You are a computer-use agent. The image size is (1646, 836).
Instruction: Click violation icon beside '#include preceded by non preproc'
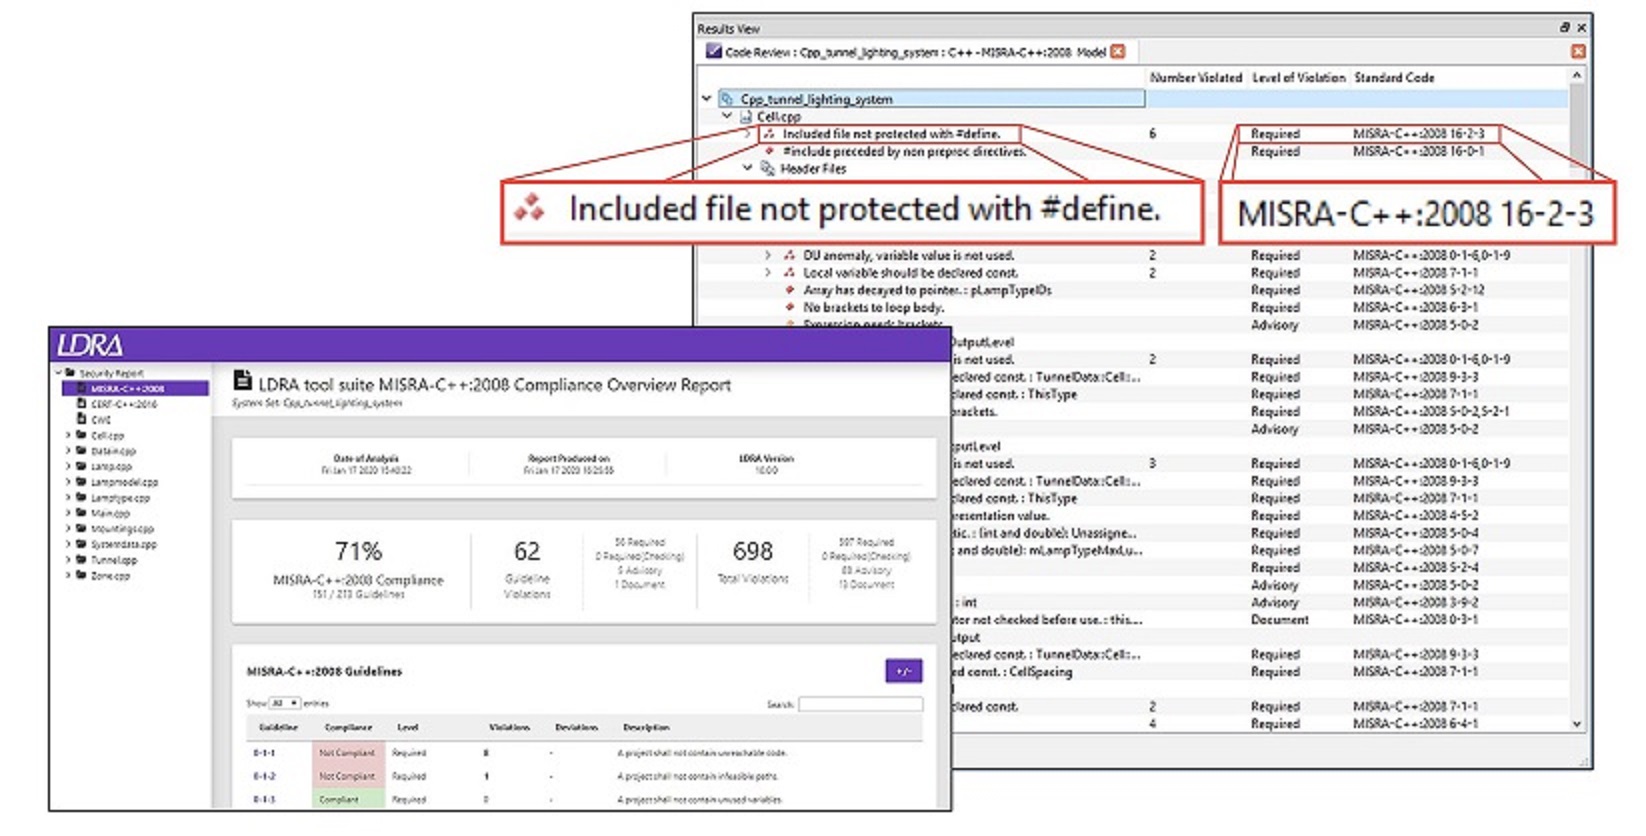click(769, 151)
